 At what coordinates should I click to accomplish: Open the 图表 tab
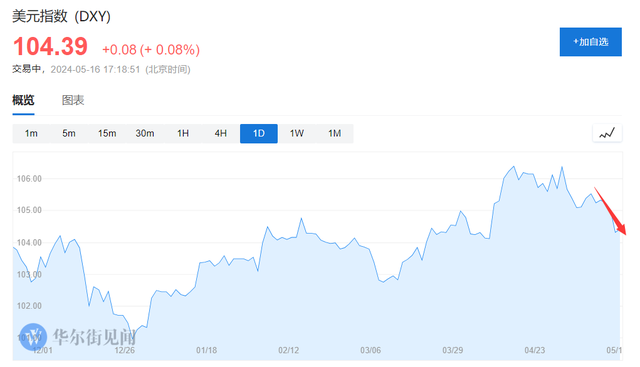(73, 100)
